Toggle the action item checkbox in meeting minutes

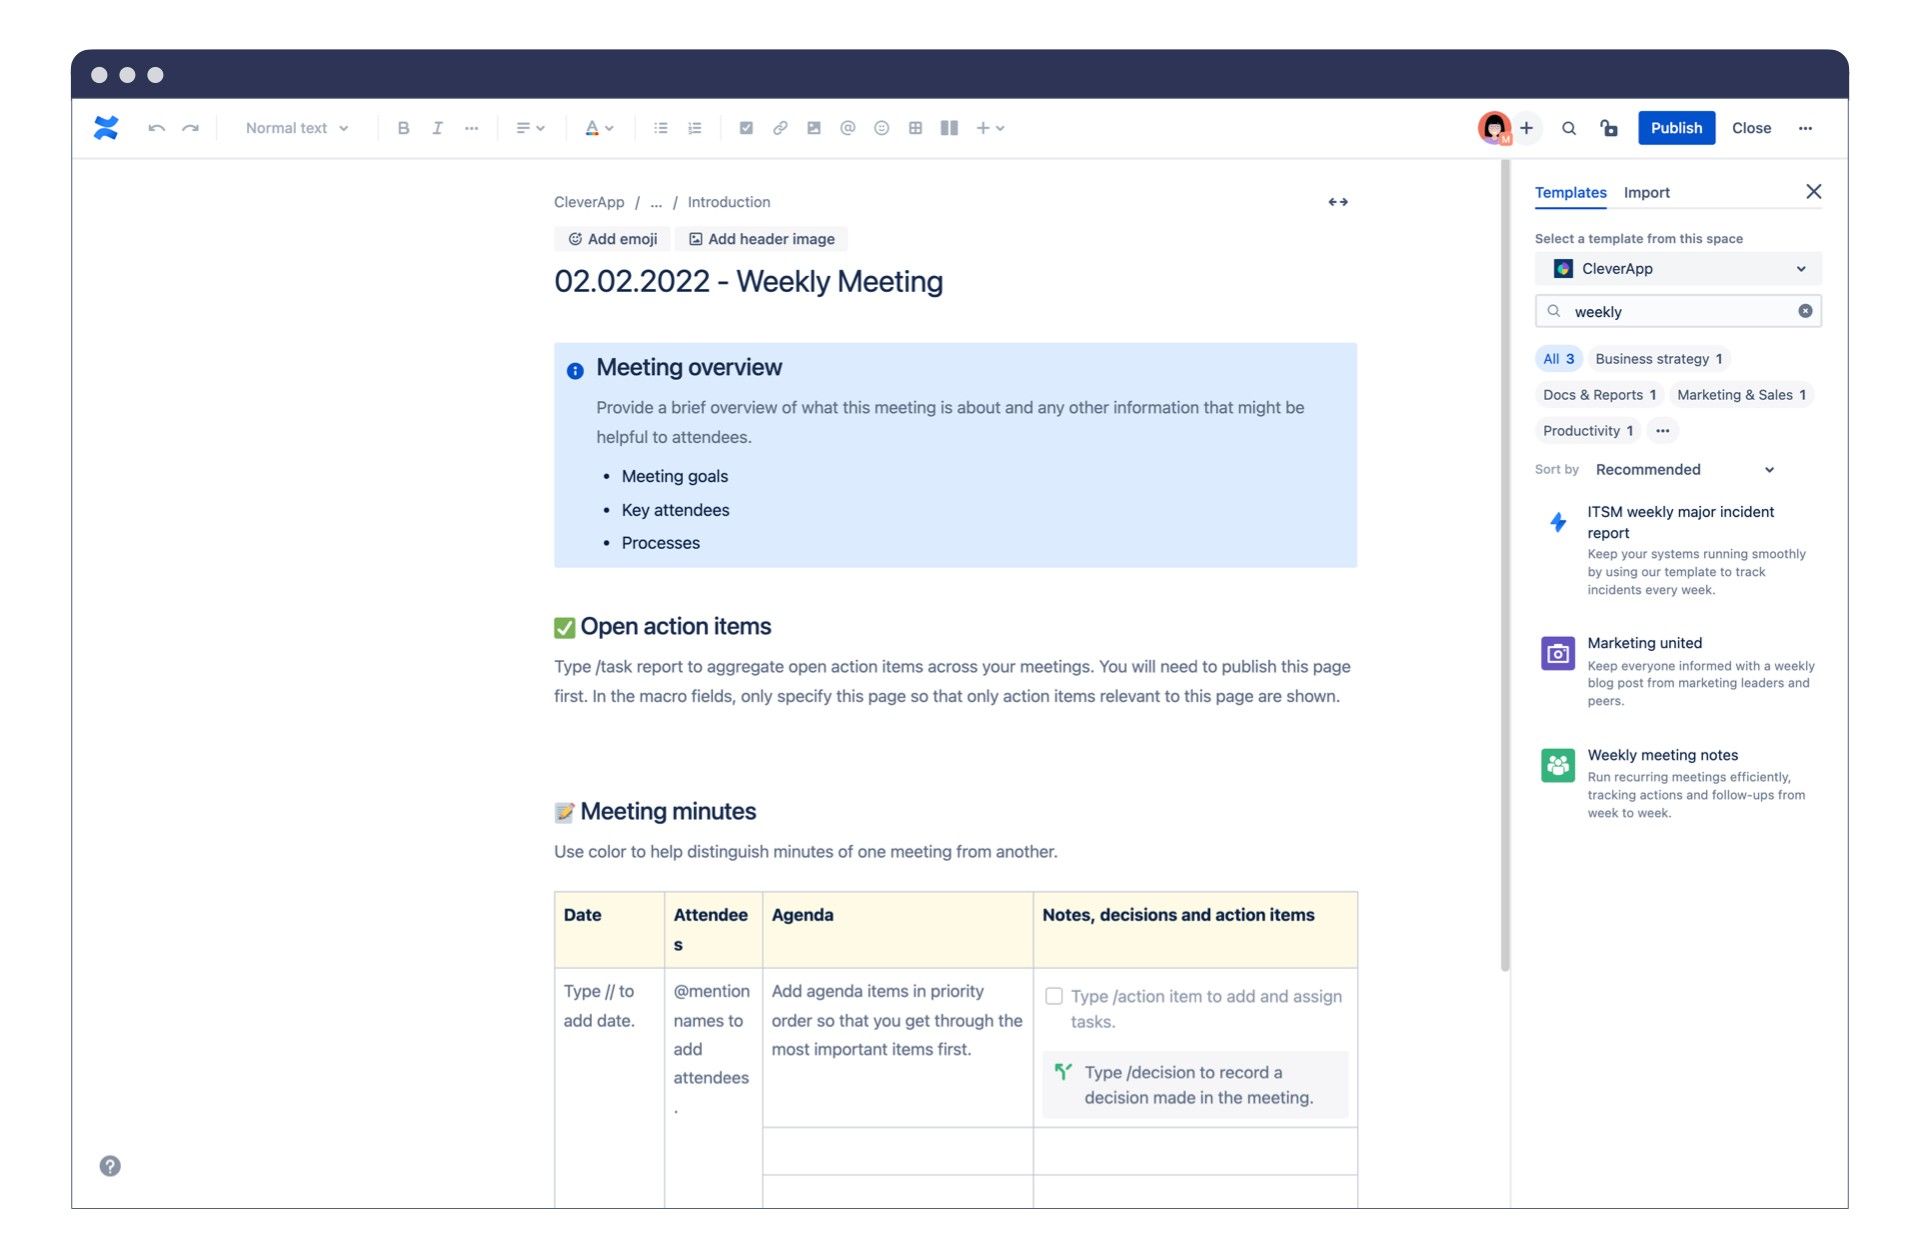[x=1052, y=995]
